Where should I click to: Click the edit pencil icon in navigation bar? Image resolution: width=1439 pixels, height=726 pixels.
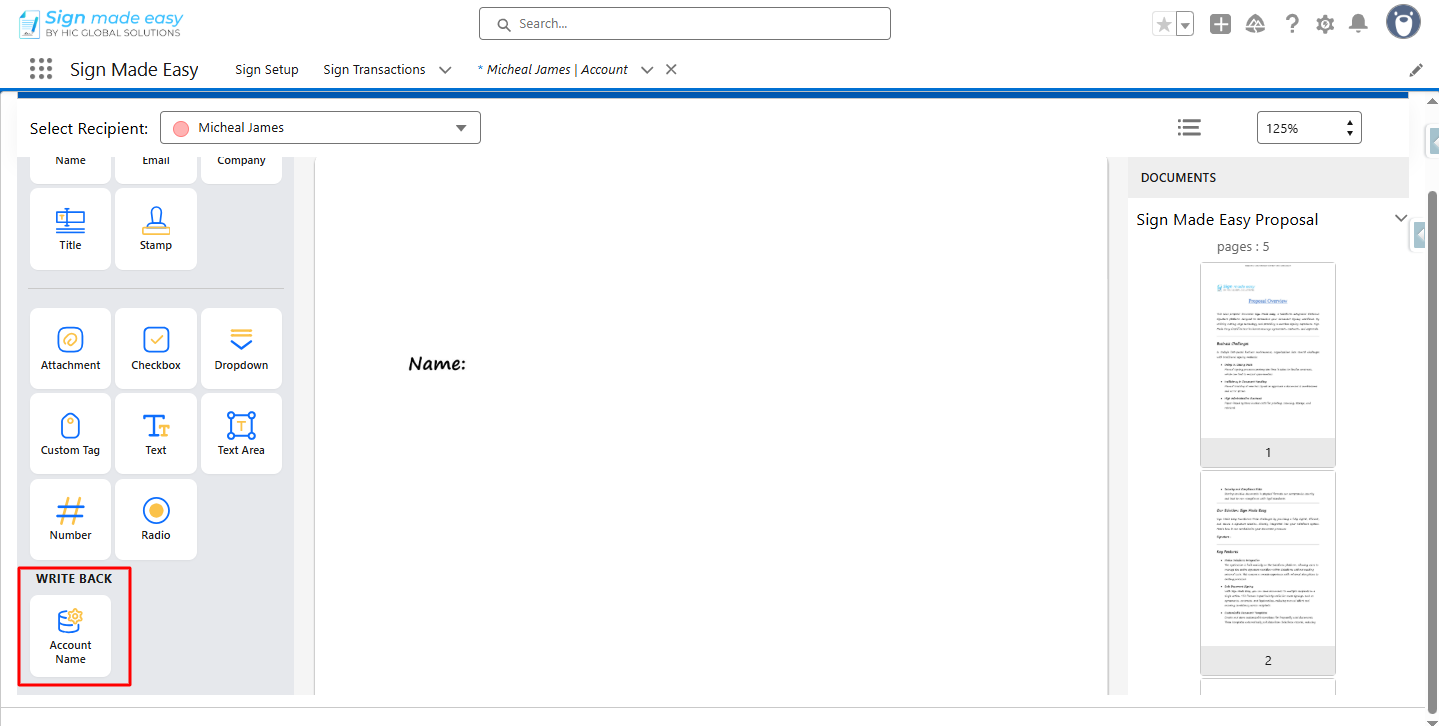(1416, 70)
